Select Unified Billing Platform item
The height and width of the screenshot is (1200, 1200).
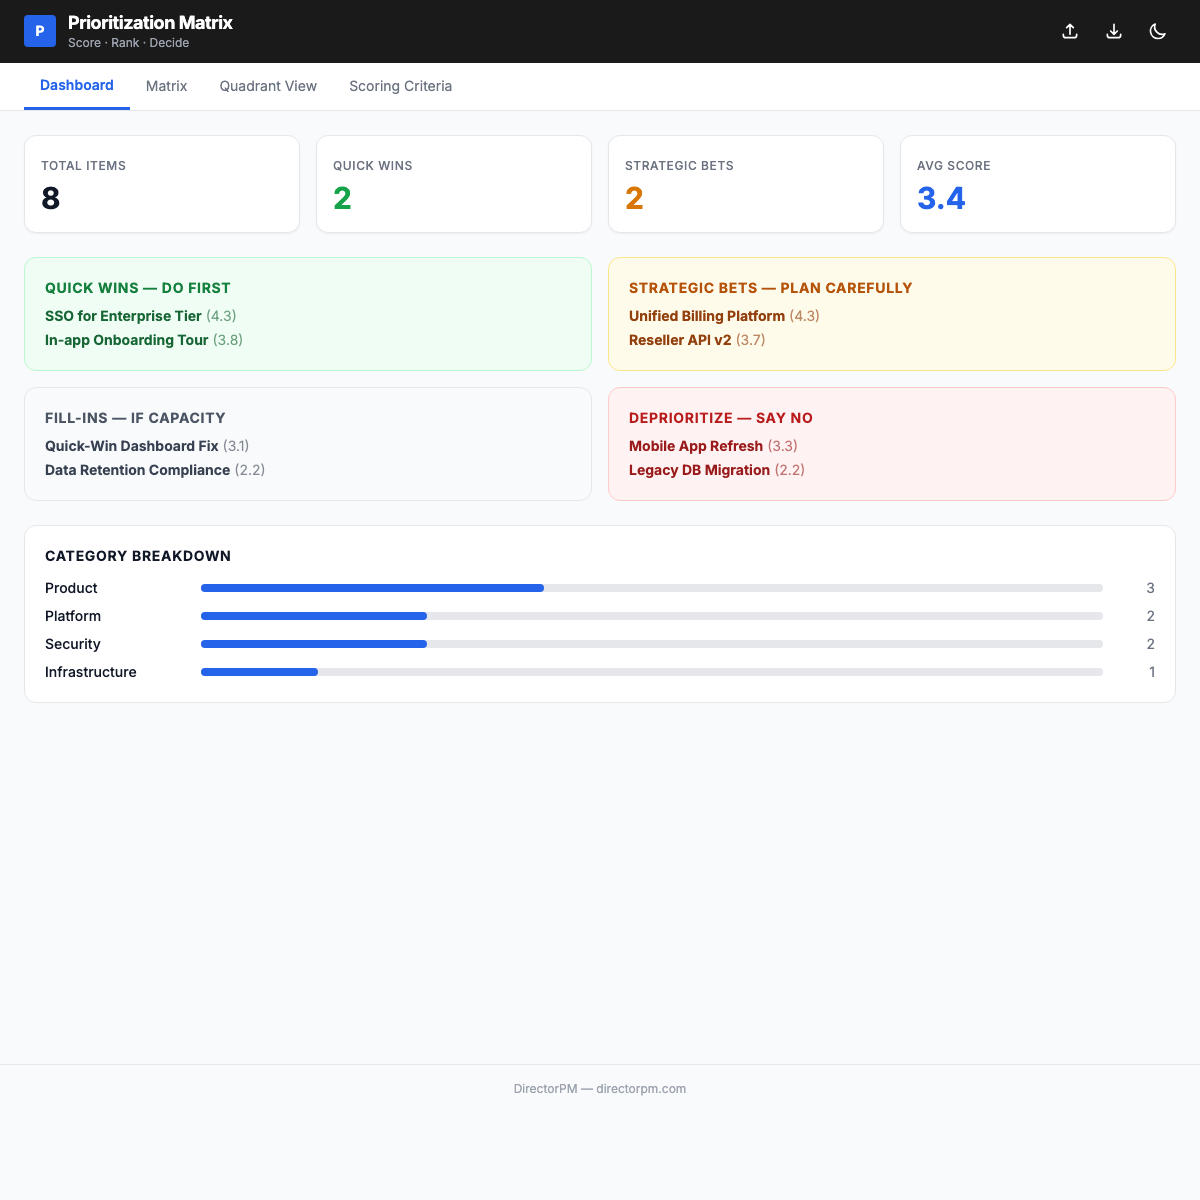[x=724, y=316]
